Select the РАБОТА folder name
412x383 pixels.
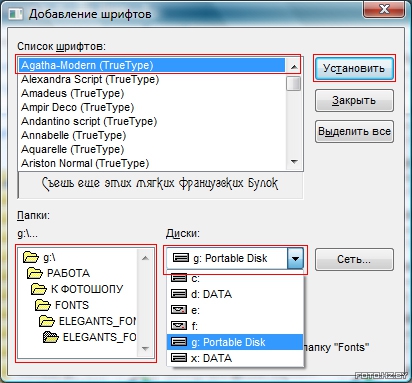[68, 273]
